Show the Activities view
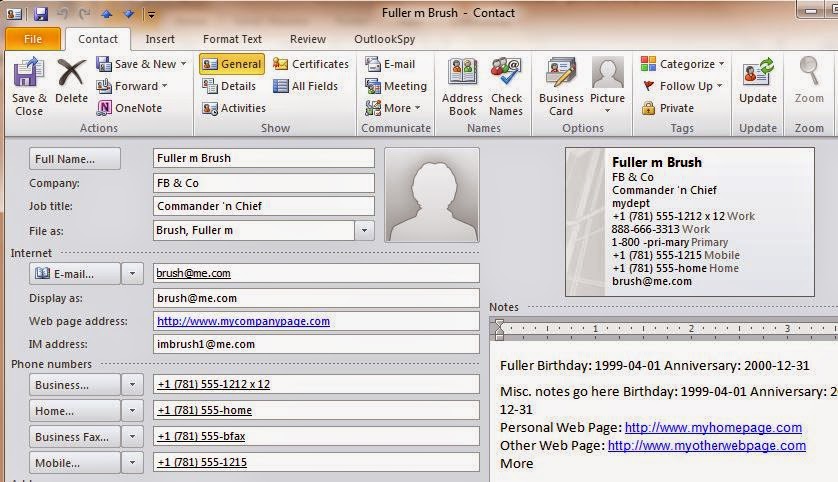 tap(234, 108)
